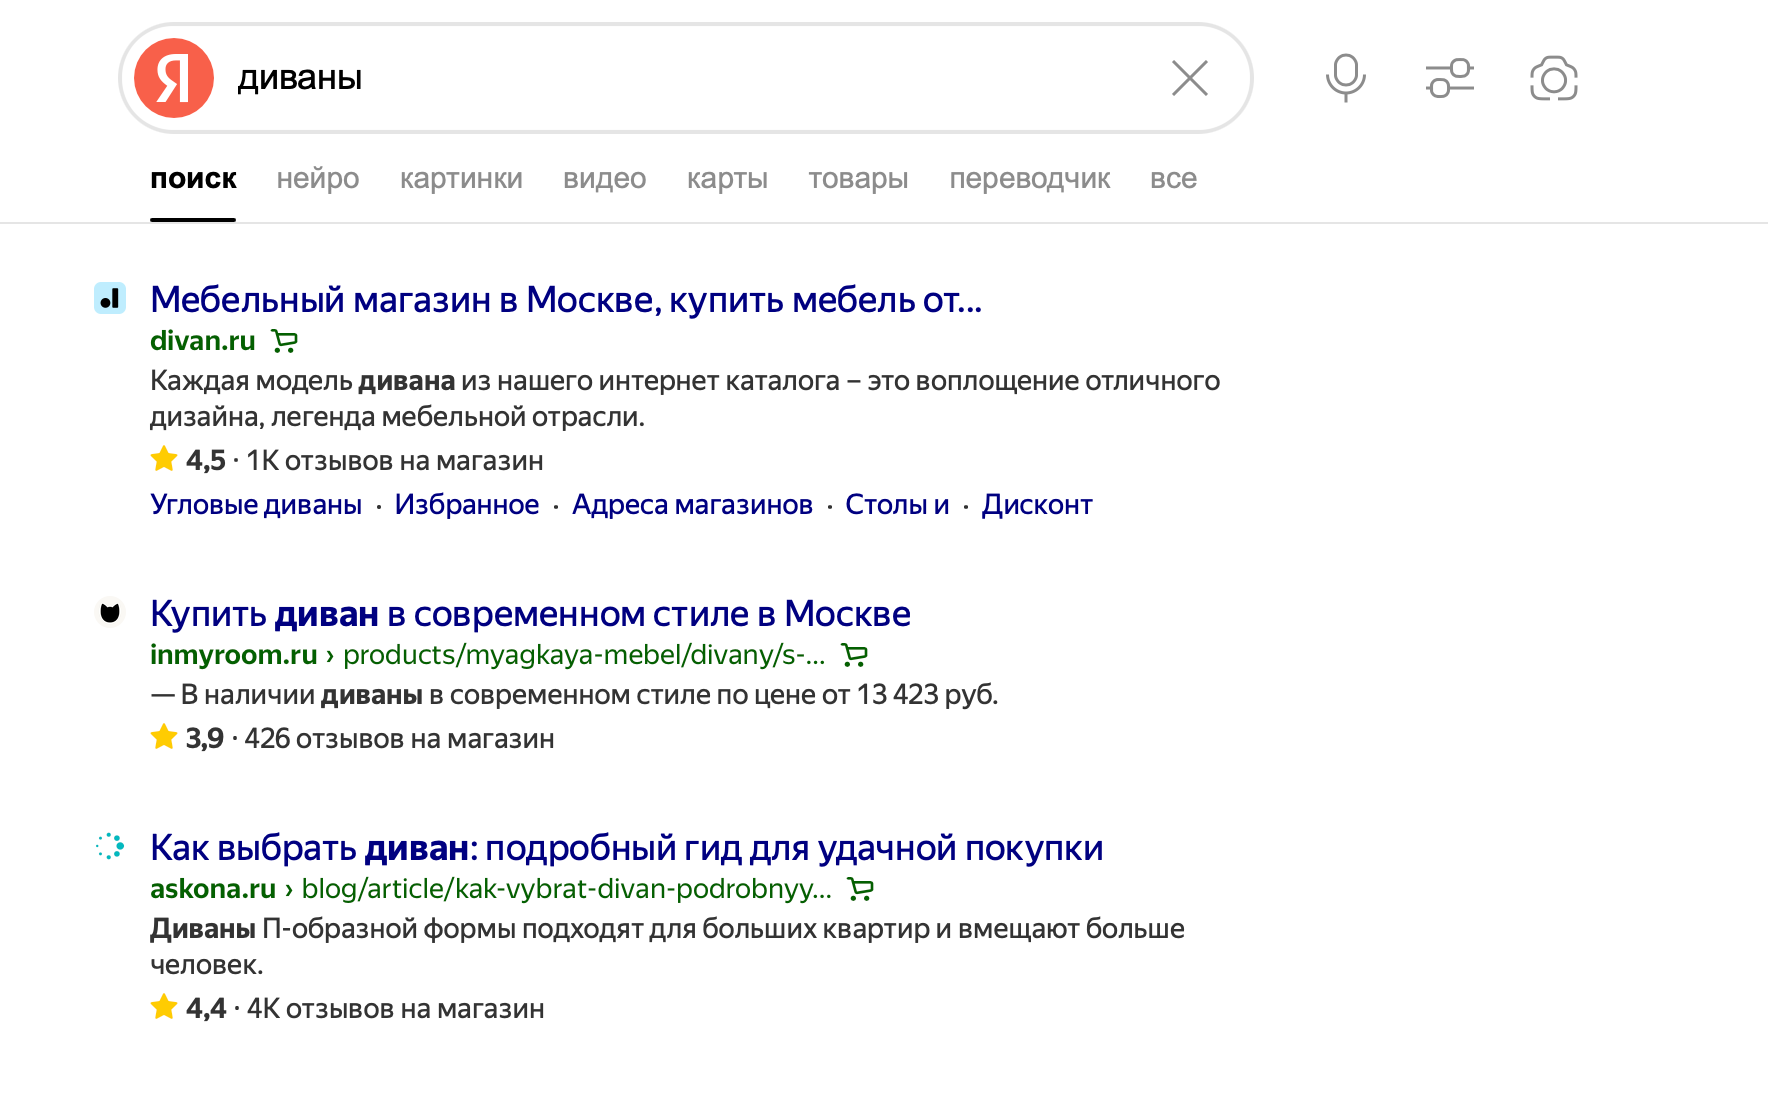Click the Yandex logo icon

pos(174,78)
